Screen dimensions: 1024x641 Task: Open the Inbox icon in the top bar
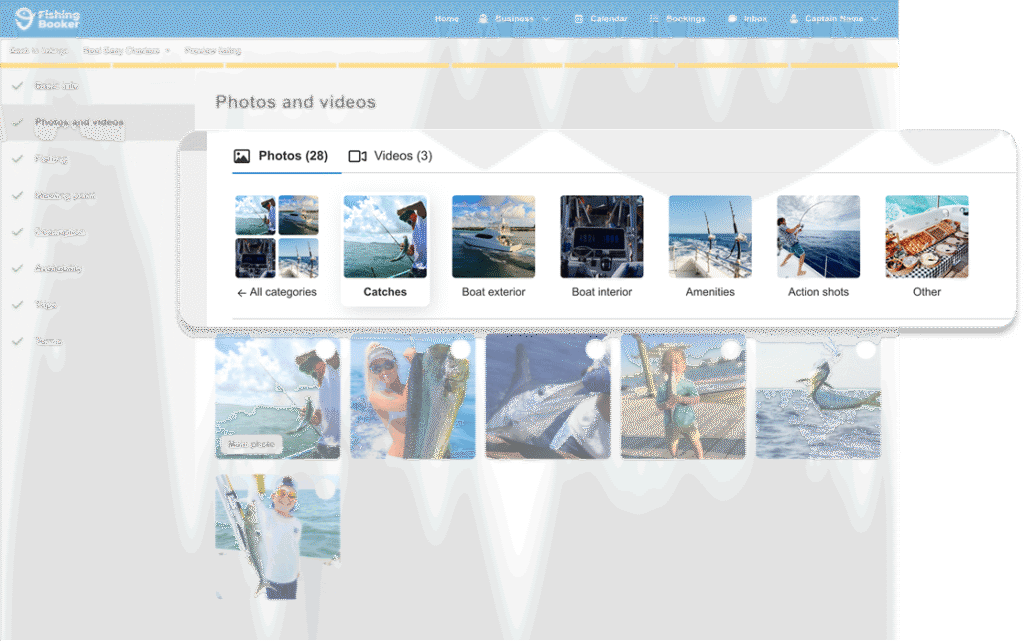click(734, 17)
